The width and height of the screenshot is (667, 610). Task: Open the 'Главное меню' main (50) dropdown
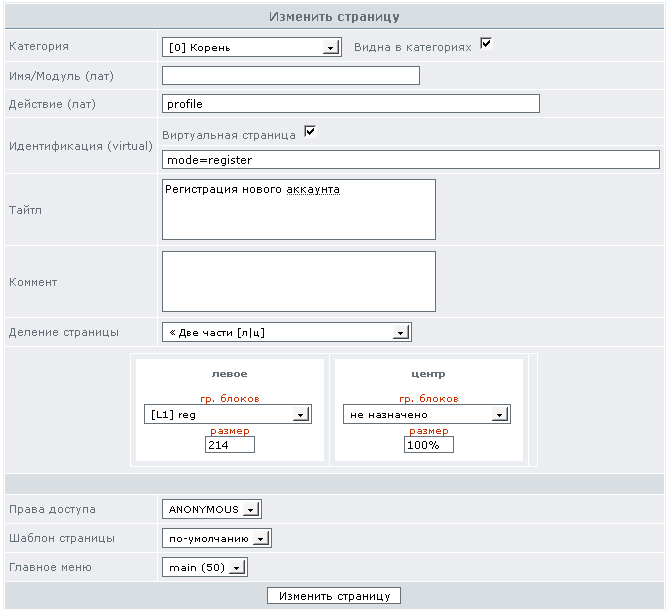(x=205, y=567)
